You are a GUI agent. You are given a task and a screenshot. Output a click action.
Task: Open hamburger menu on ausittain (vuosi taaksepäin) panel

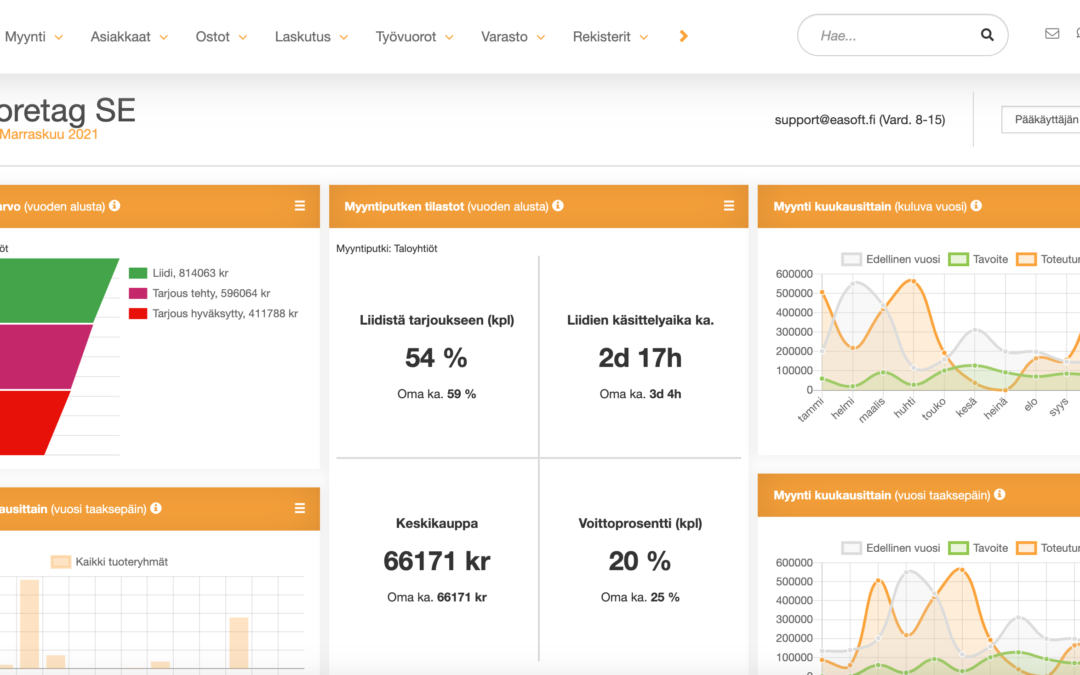click(x=300, y=508)
